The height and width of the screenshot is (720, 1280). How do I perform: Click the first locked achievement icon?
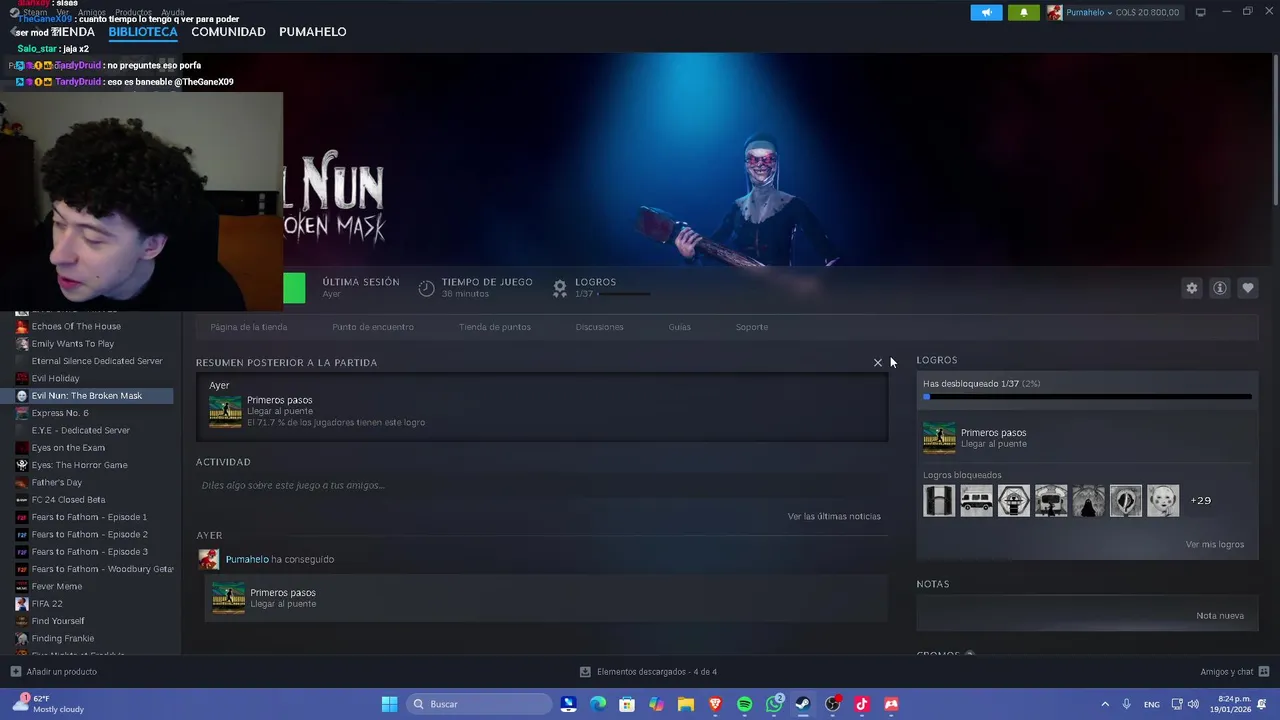click(x=939, y=500)
